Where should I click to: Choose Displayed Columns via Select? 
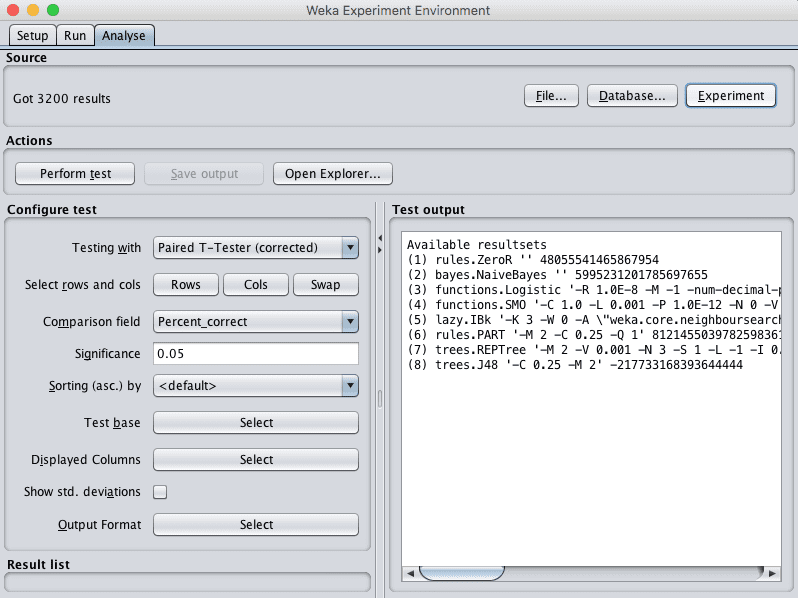point(256,460)
